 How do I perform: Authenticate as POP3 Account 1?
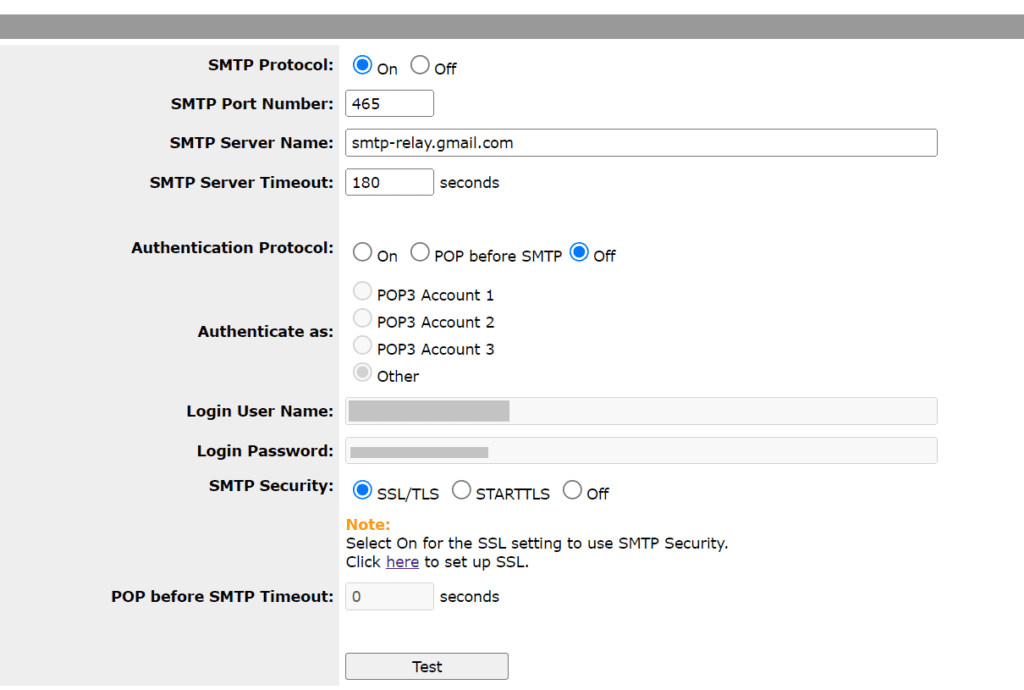[x=362, y=290]
